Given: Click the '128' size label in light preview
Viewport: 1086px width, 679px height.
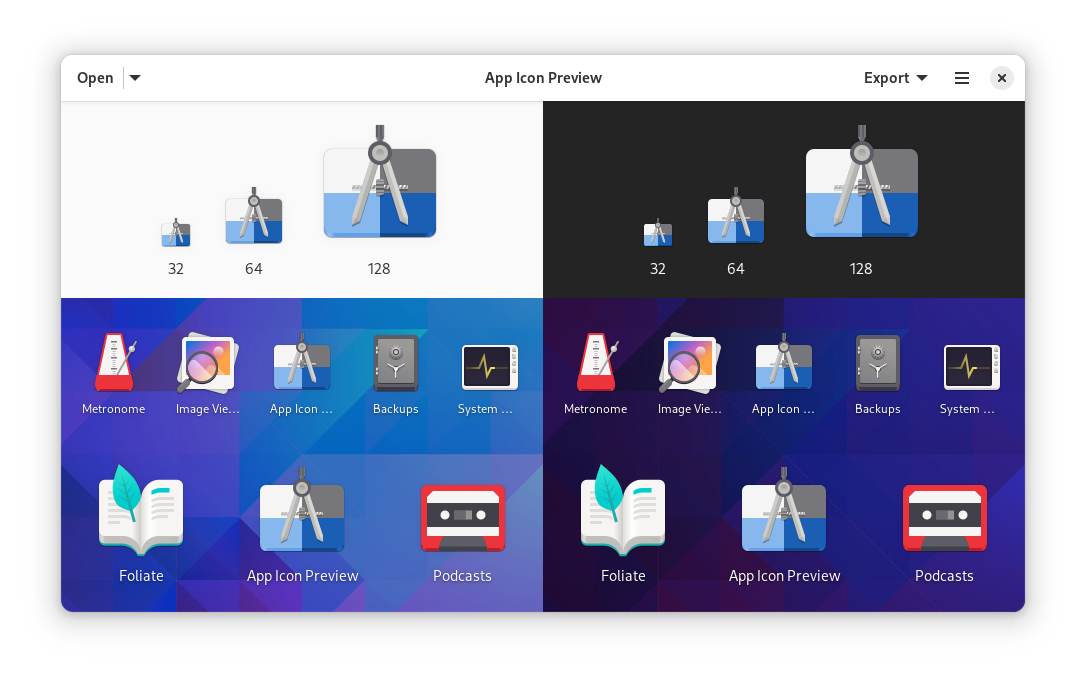Looking at the screenshot, I should [x=379, y=269].
